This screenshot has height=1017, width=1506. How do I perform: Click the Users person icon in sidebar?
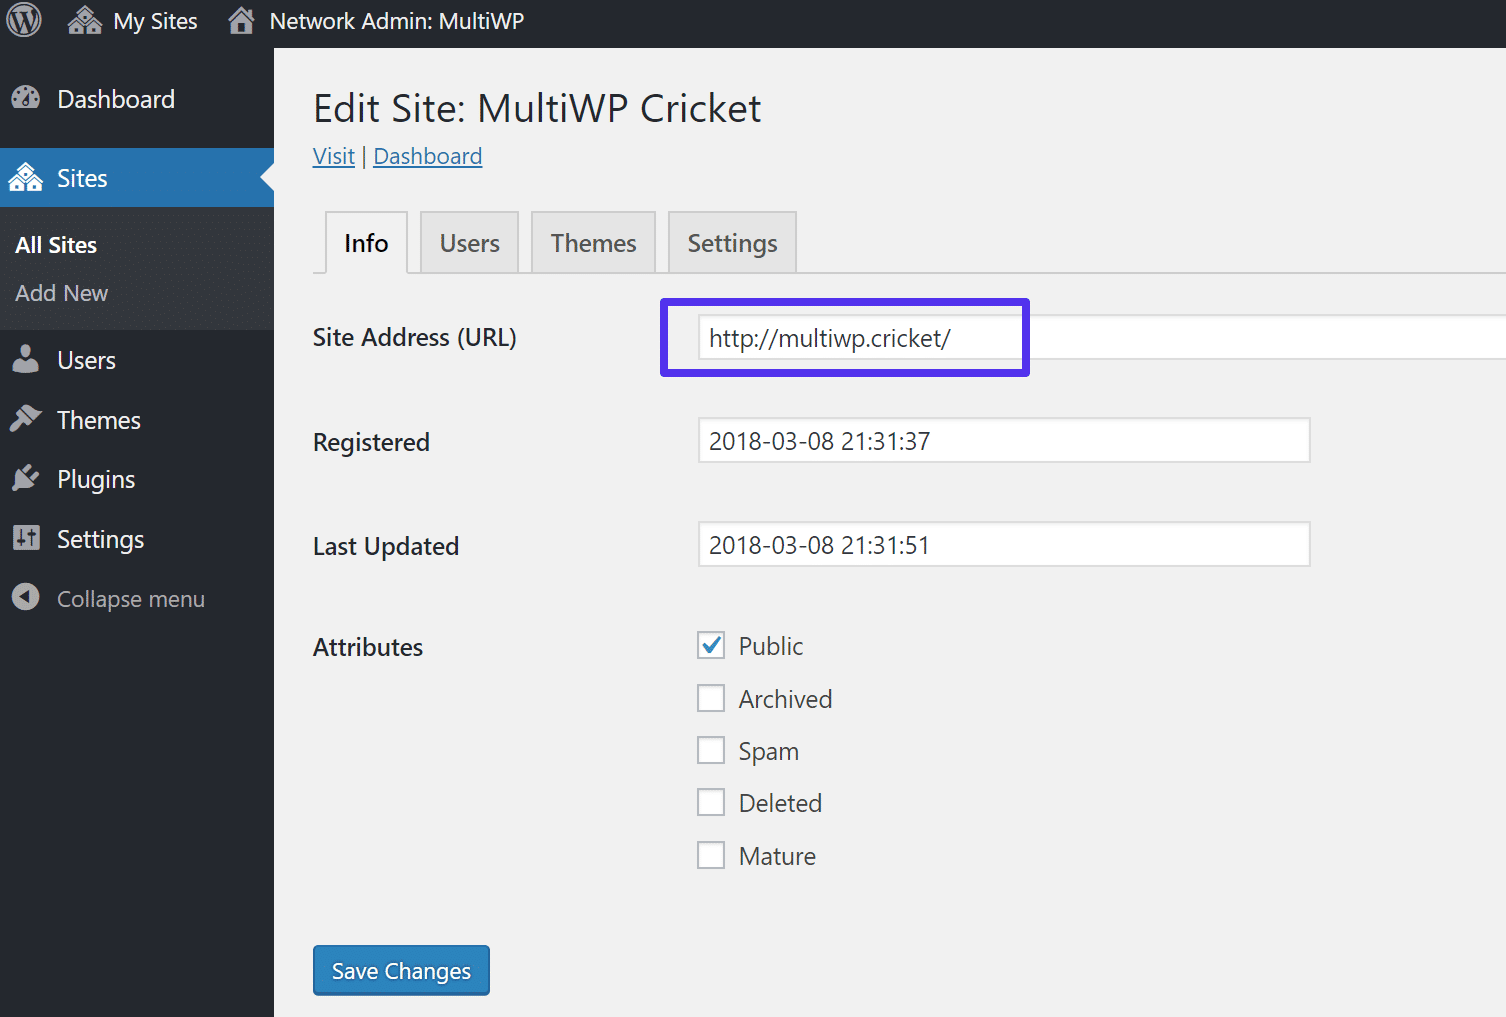(x=26, y=359)
